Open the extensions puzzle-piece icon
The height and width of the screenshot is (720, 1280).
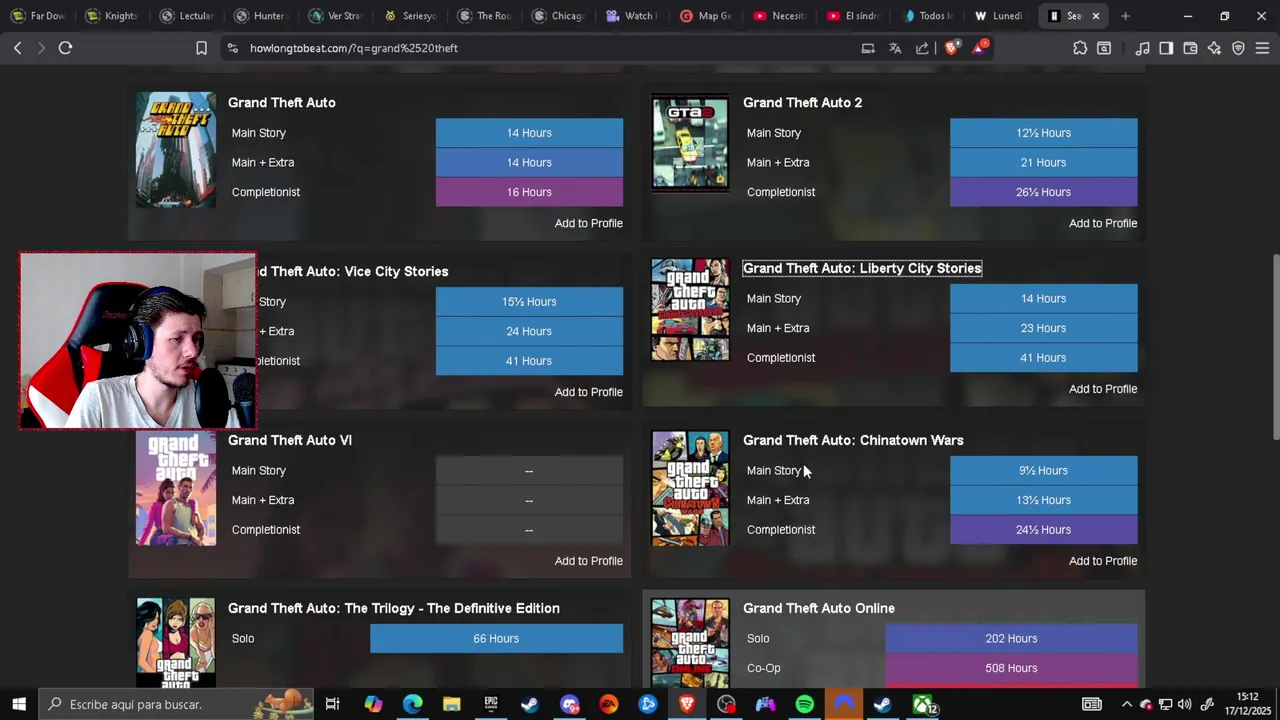pos(1080,48)
